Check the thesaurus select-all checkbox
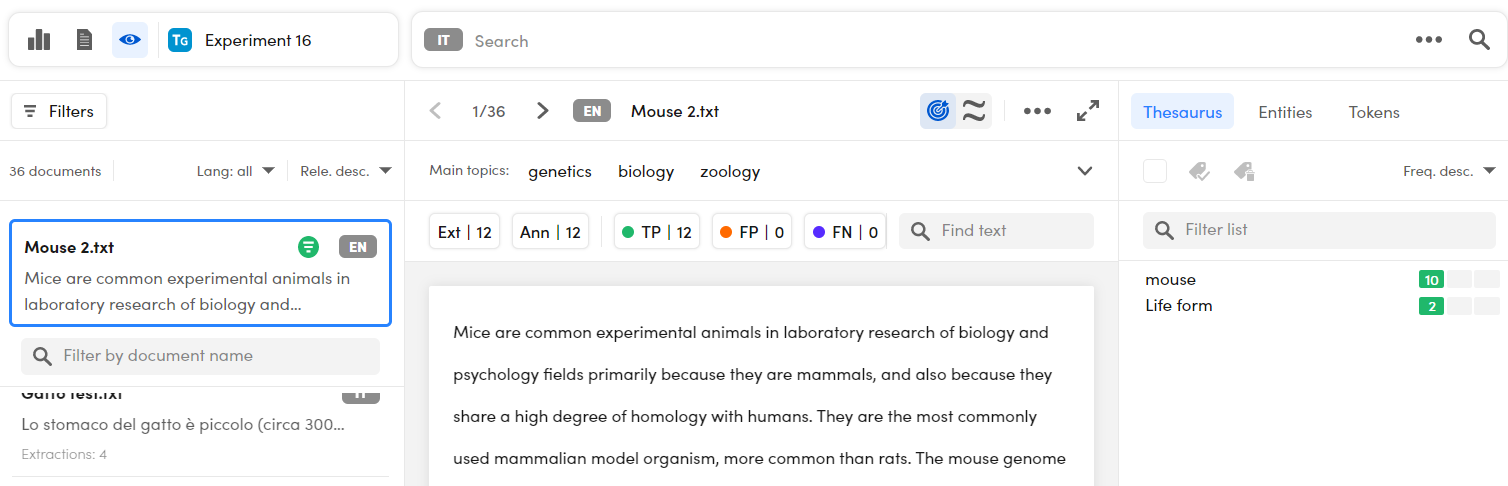This screenshot has width=1508, height=486. (1155, 171)
